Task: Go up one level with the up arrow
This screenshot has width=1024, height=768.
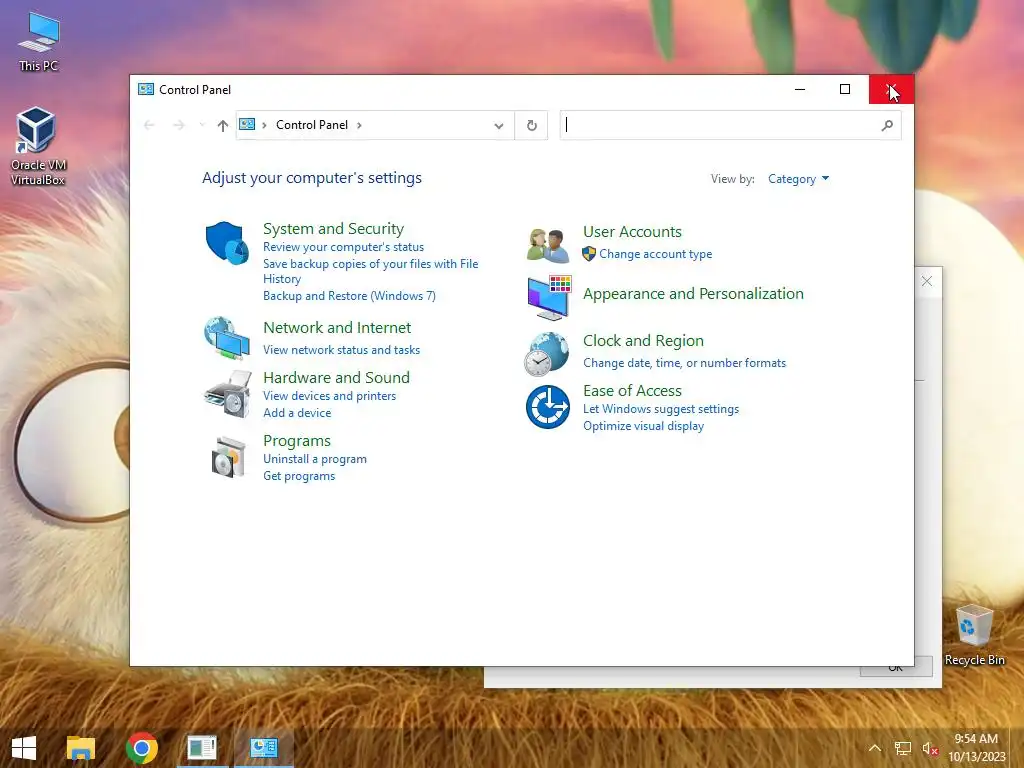Action: tap(223, 125)
